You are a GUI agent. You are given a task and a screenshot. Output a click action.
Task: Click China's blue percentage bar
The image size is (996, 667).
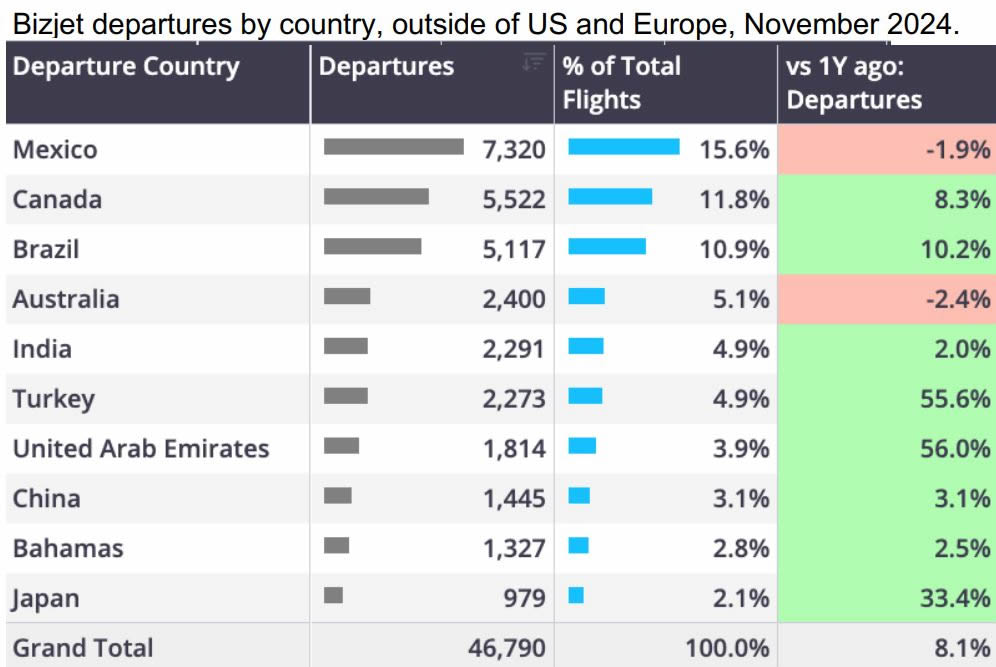tap(579, 495)
